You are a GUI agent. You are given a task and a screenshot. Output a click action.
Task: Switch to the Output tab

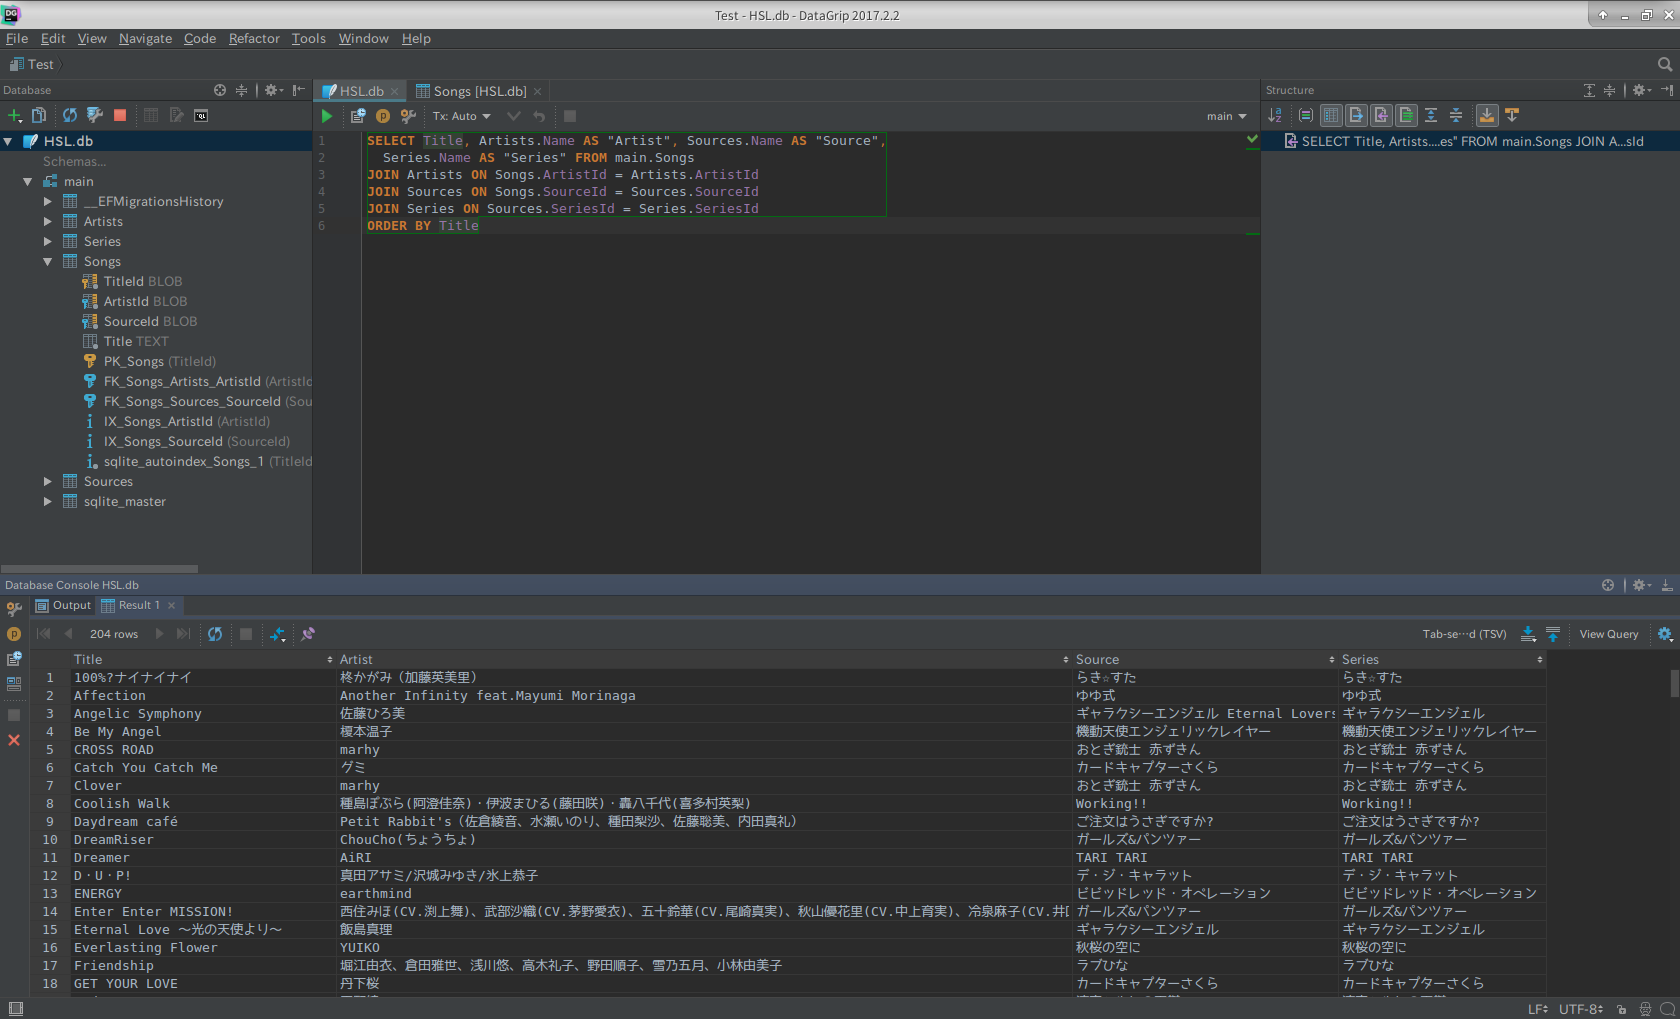click(x=63, y=605)
